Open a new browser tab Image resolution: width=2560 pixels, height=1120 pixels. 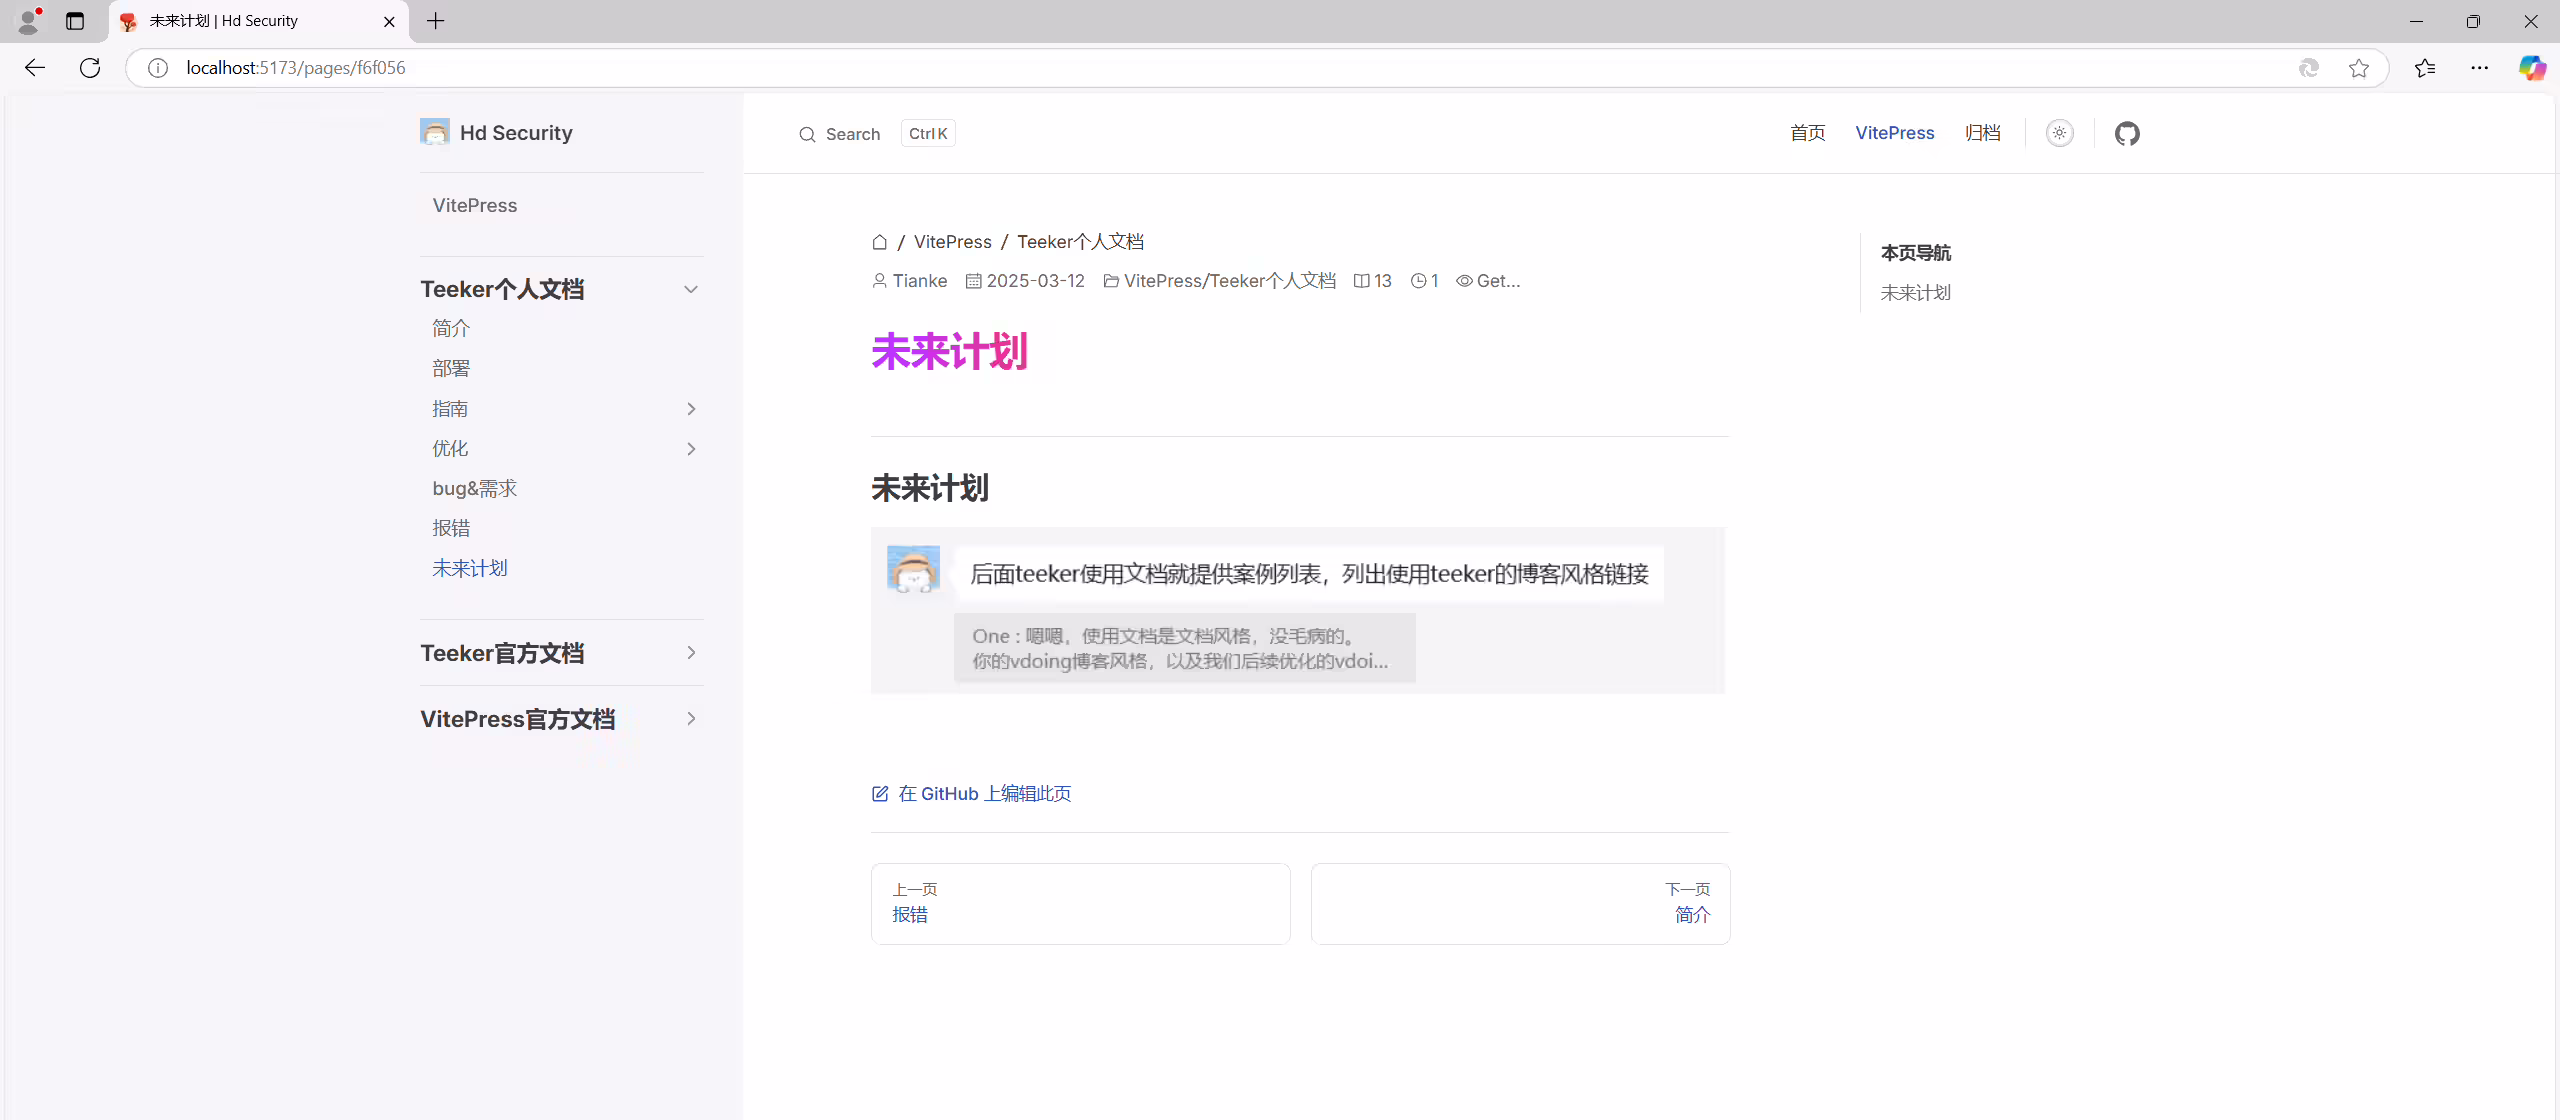436,21
